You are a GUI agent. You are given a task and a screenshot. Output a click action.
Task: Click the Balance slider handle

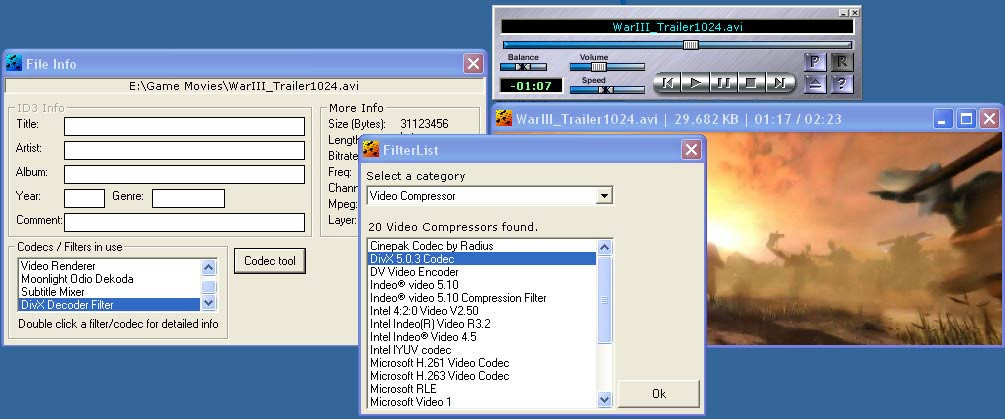click(x=523, y=67)
